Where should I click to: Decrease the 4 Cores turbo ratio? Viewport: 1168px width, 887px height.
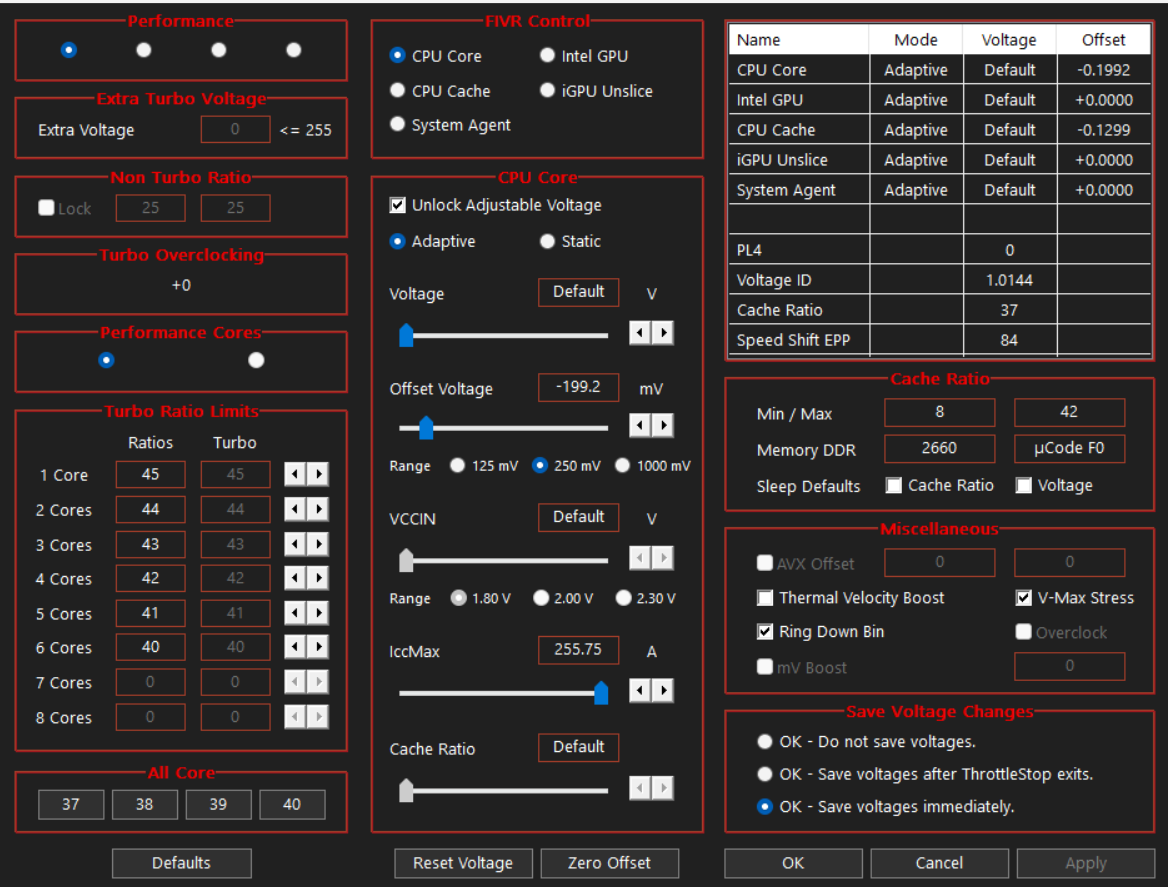[295, 578]
